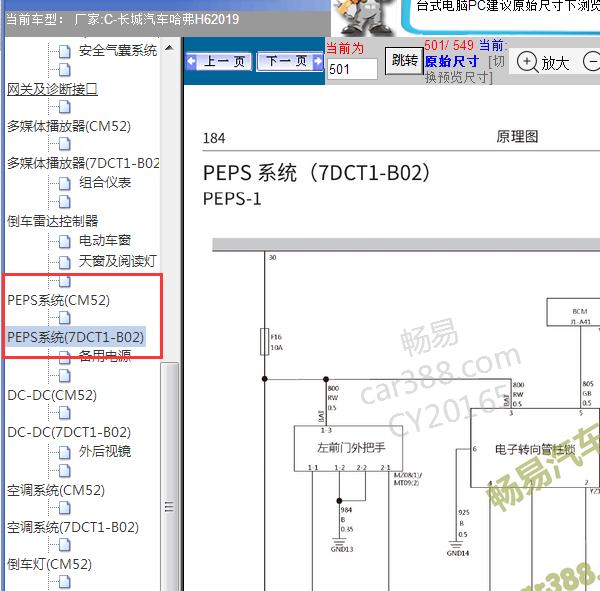Click the document icon above 空调系统(CM52)
This screenshot has height=591, width=600.
coord(65,470)
